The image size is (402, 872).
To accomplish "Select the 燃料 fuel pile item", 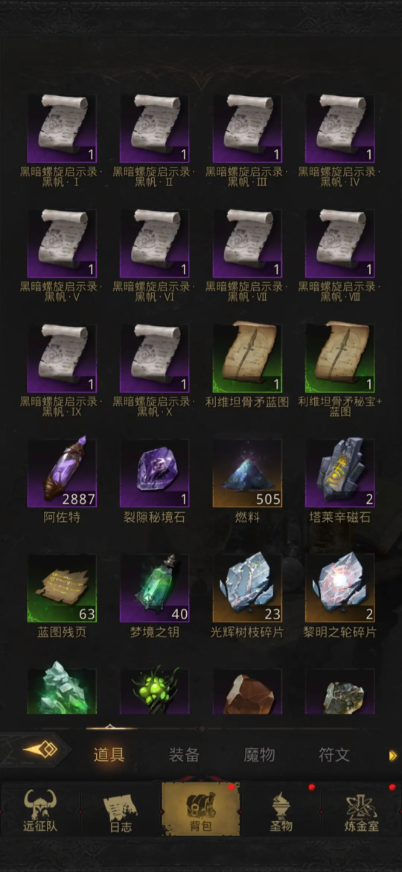I will (247, 473).
